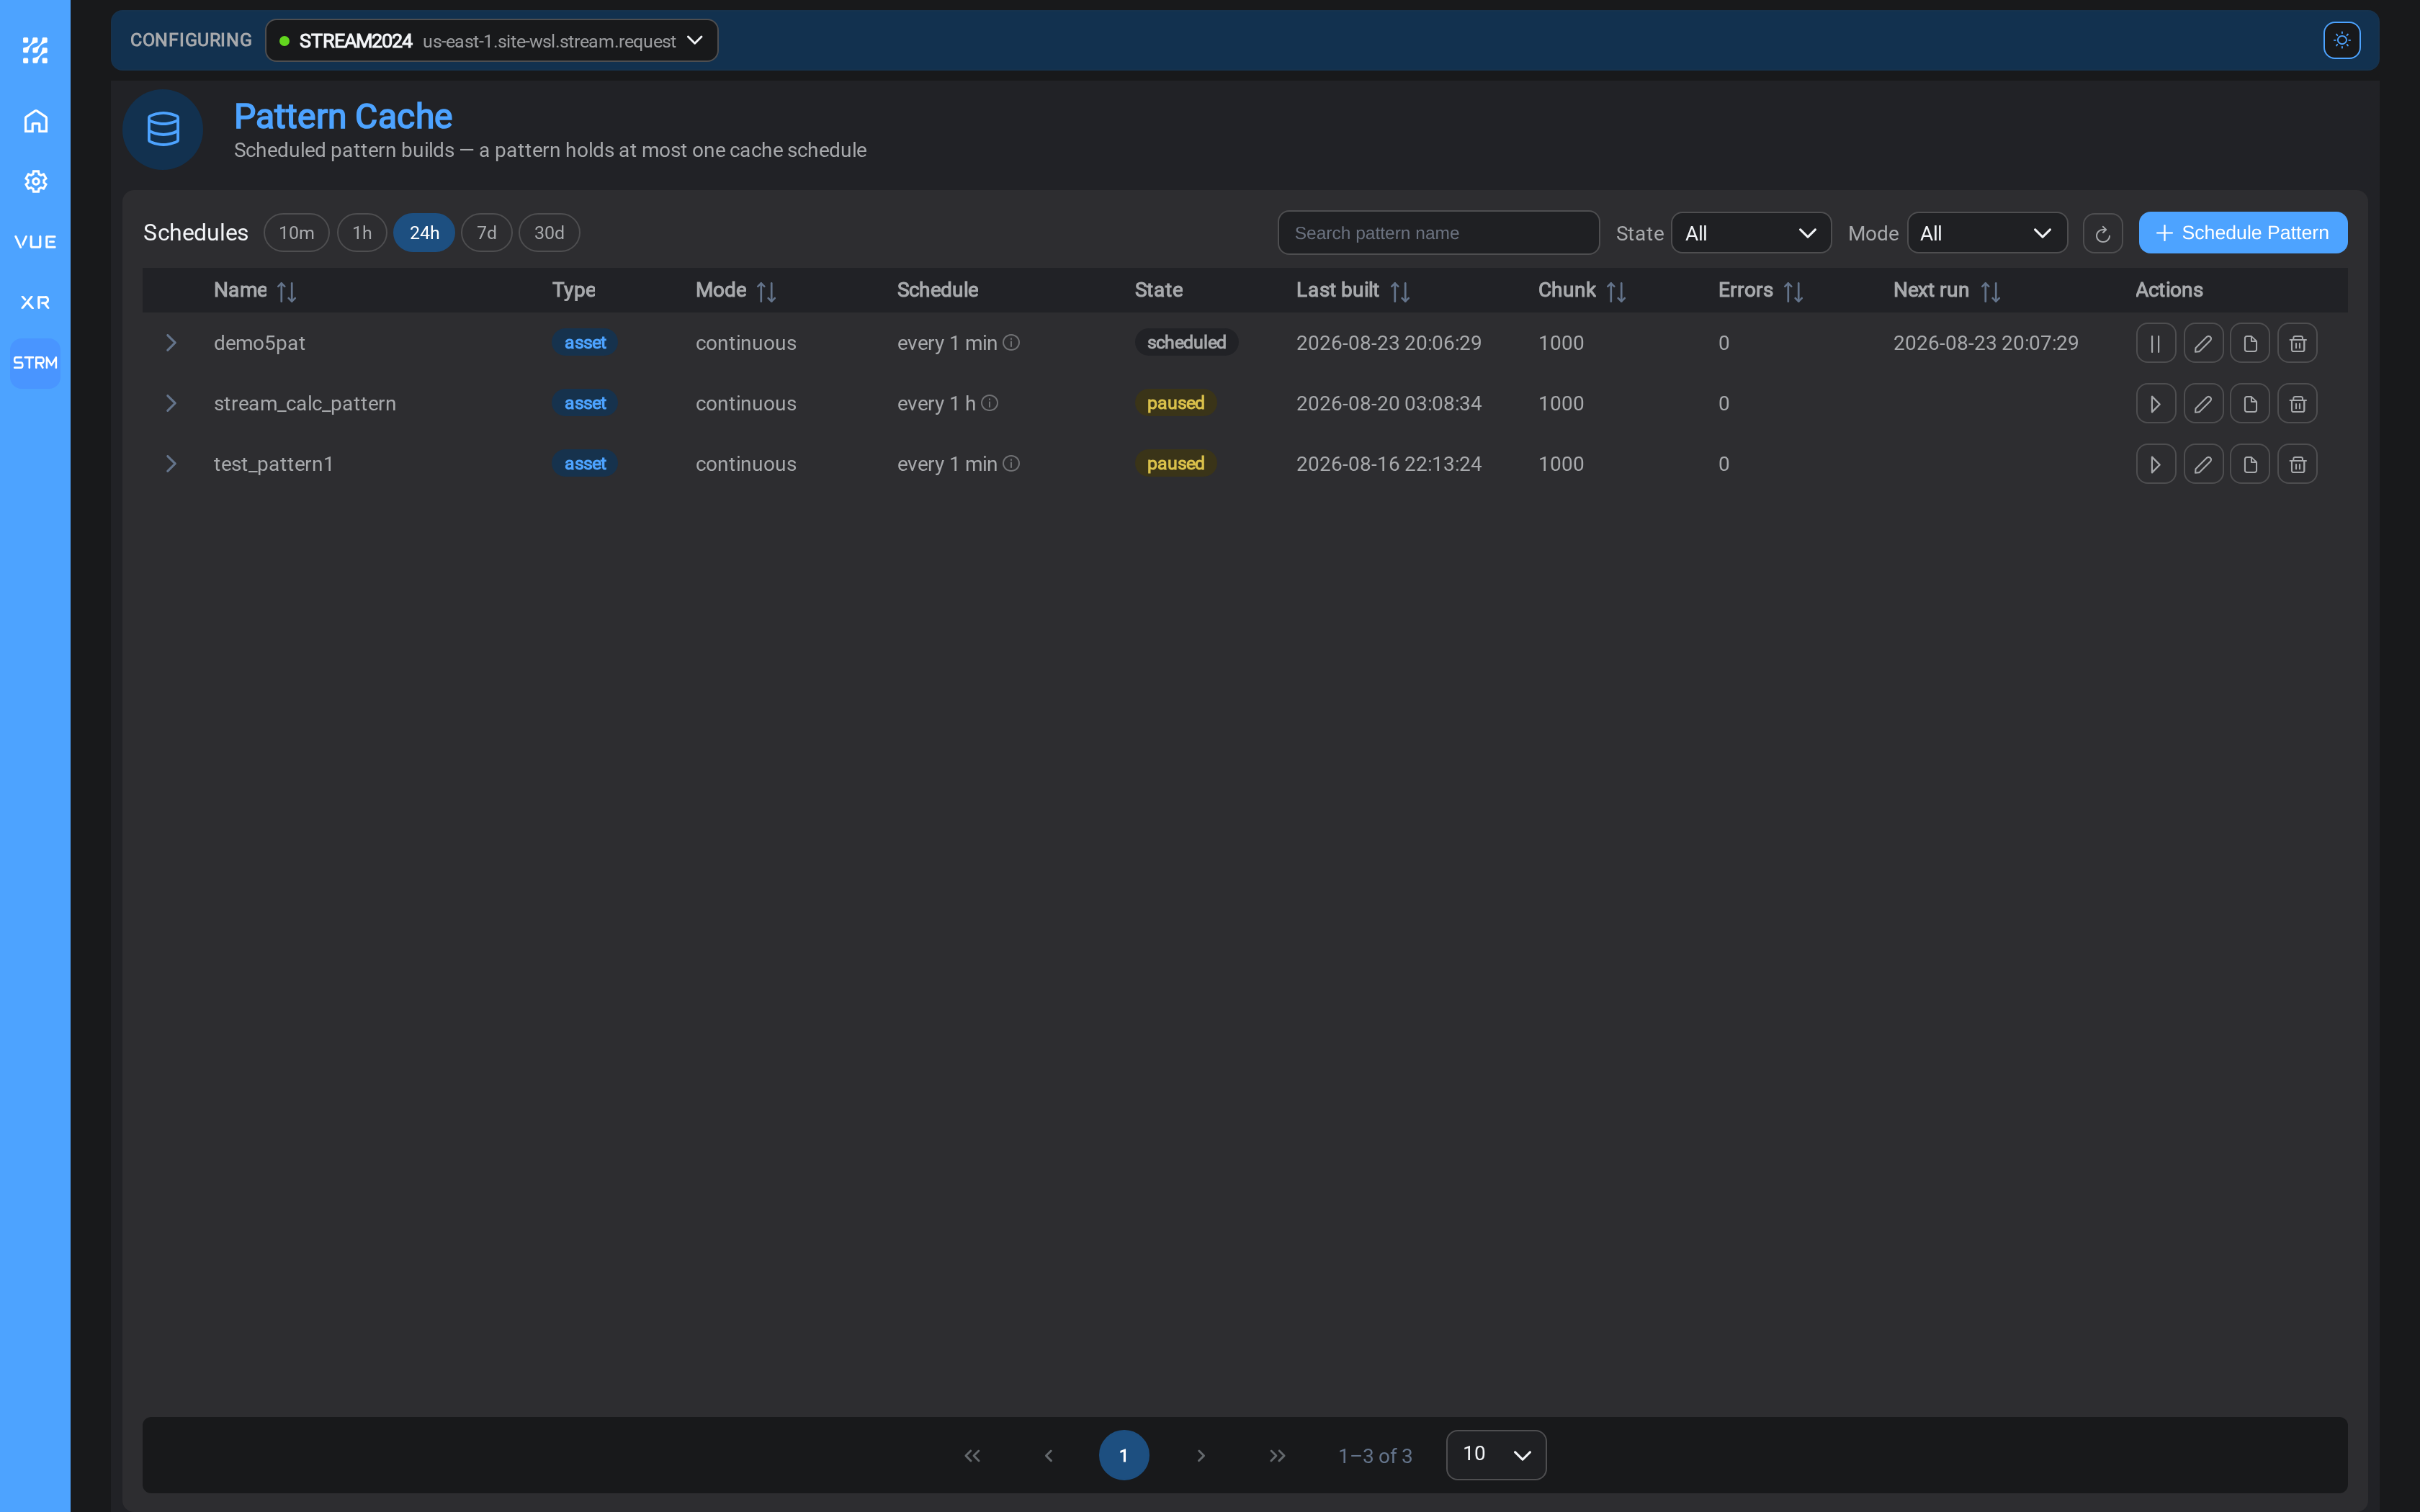Image resolution: width=2420 pixels, height=1512 pixels.
Task: Delete the stream_calc_pattern schedule
Action: 2297,404
